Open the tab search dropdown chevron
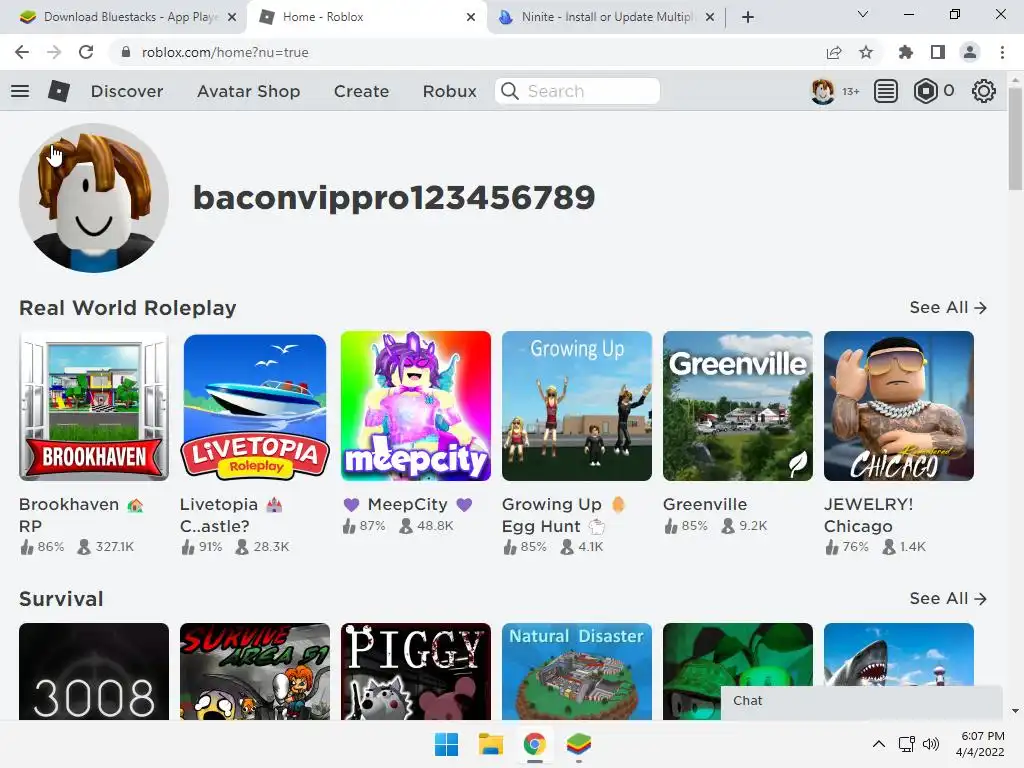1024x768 pixels. tap(863, 14)
